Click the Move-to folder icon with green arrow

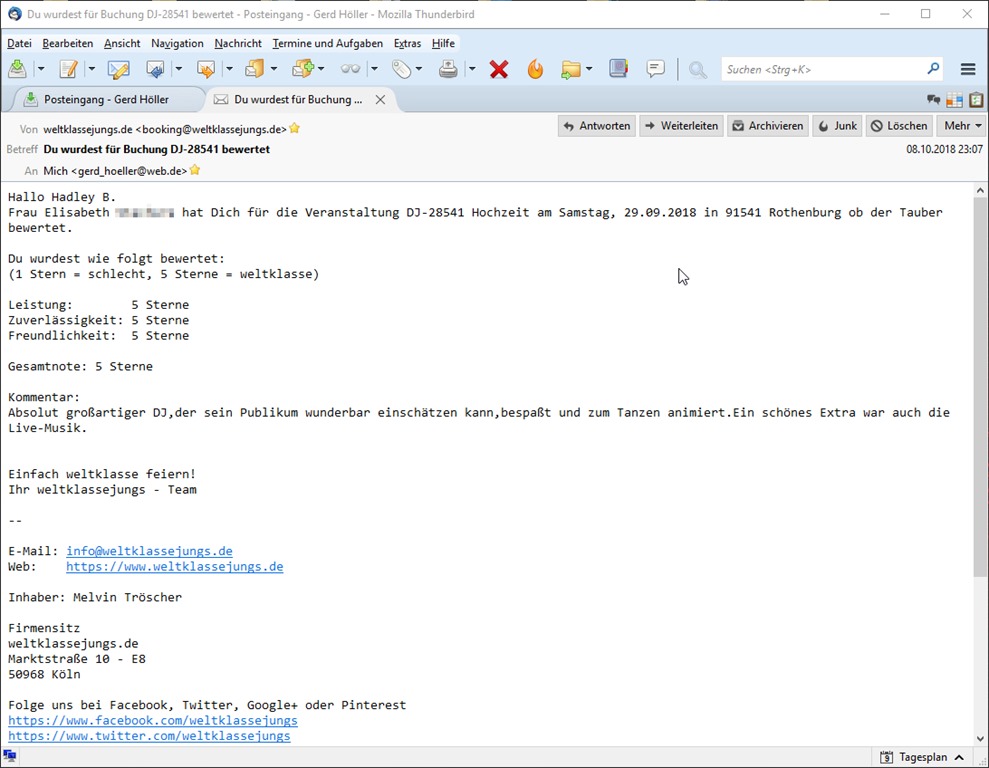[x=570, y=69]
